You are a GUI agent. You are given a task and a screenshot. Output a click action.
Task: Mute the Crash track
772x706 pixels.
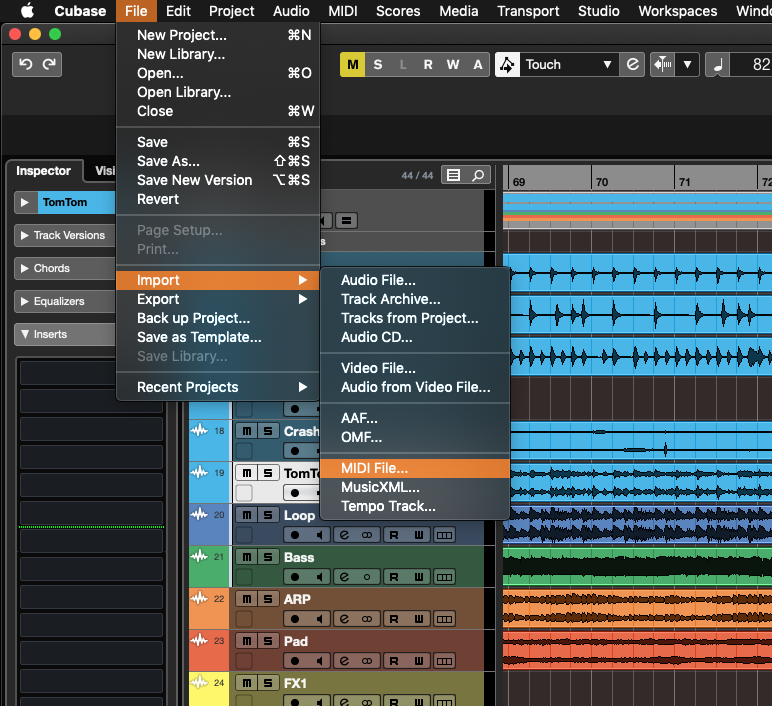click(247, 431)
